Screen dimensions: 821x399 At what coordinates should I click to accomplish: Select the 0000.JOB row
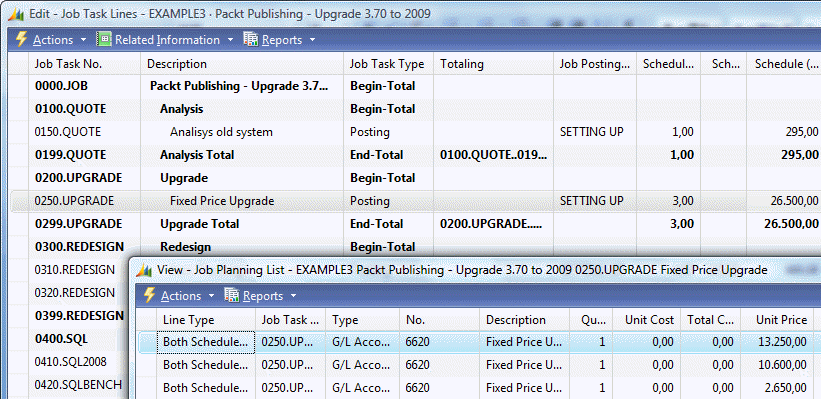[416, 86]
